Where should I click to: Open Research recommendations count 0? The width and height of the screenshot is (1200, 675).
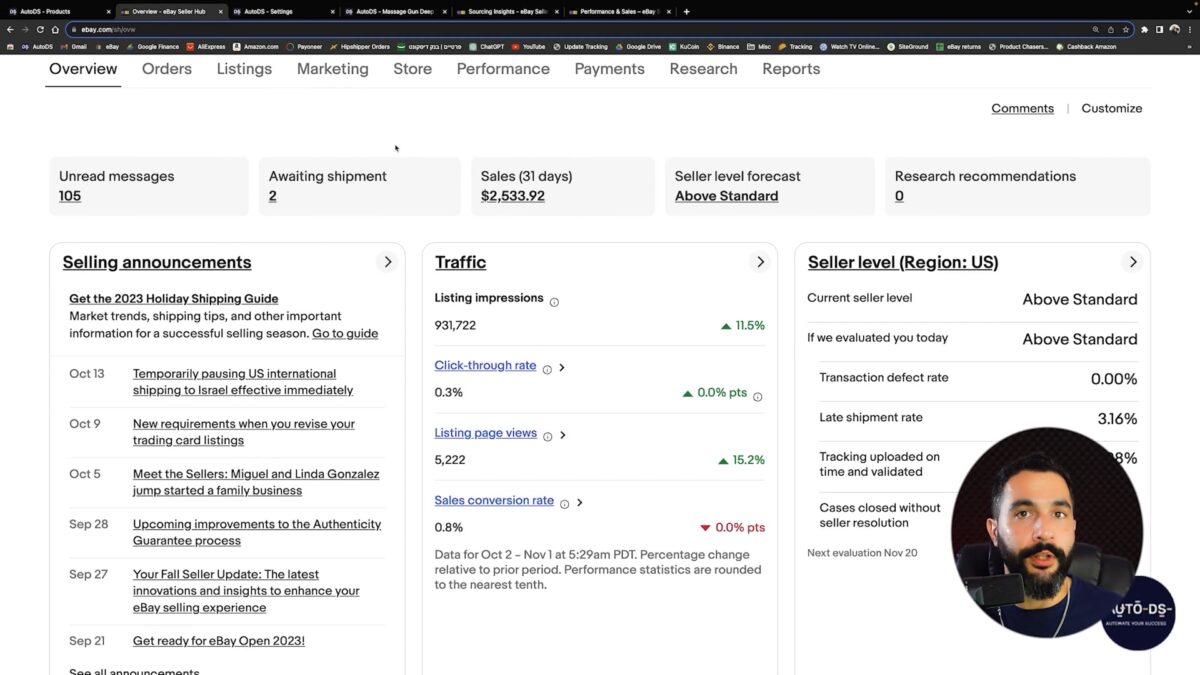click(899, 196)
